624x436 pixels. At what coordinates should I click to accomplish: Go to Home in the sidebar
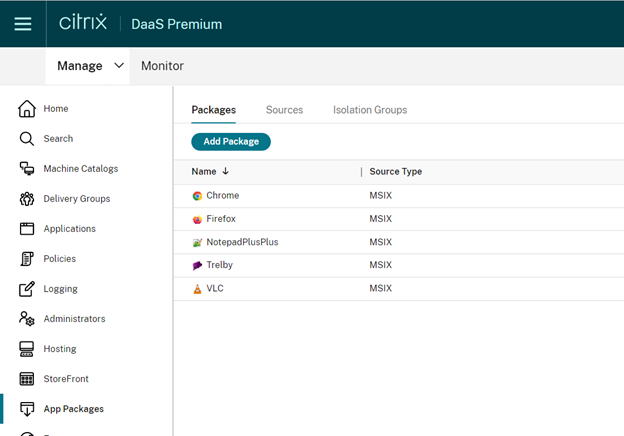pos(56,109)
